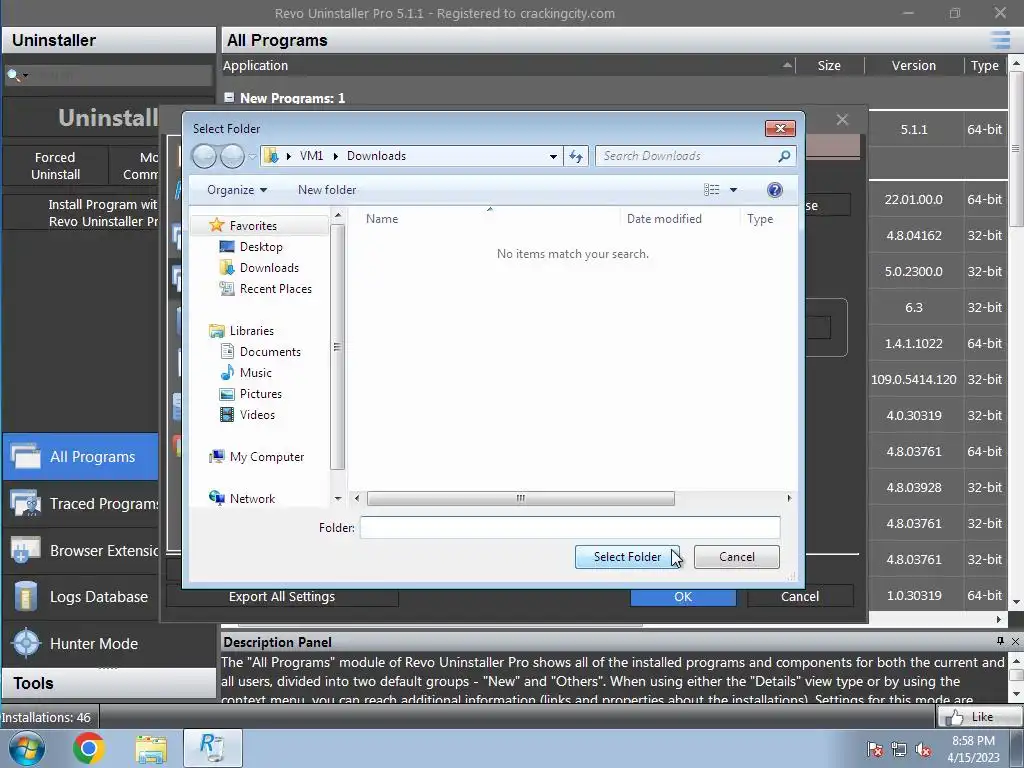Refresh the Downloads folder location
1024x768 pixels.
(x=575, y=156)
